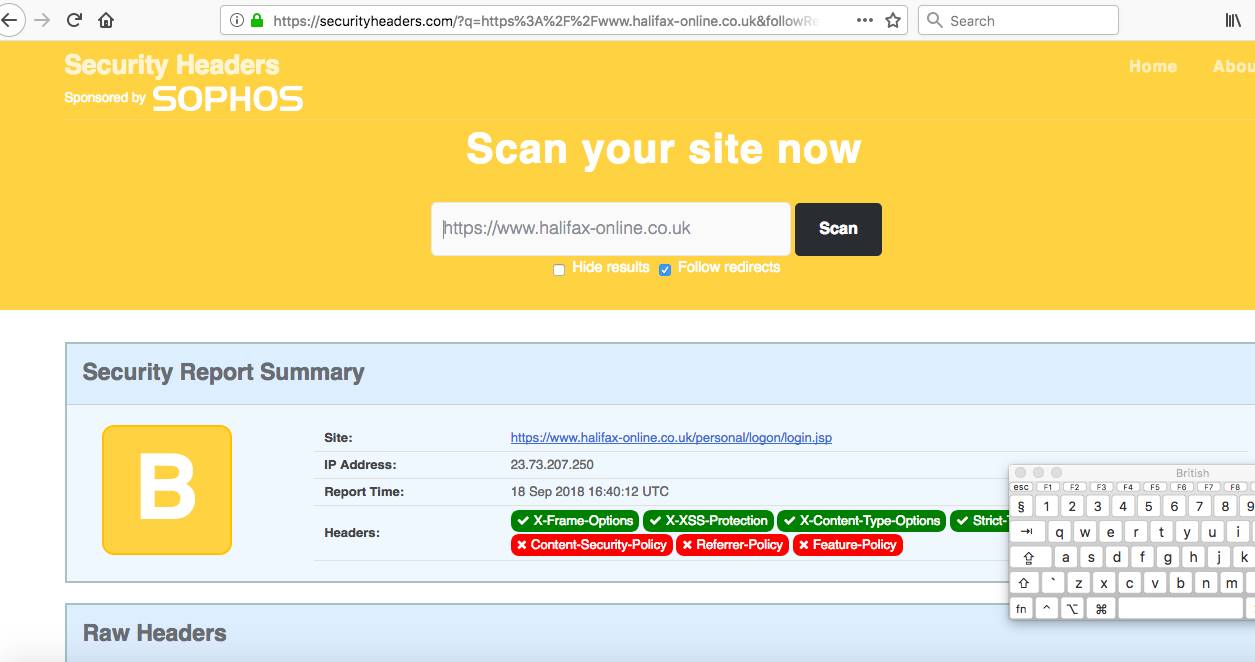Click the Referrer-Policy red badge

(x=732, y=545)
